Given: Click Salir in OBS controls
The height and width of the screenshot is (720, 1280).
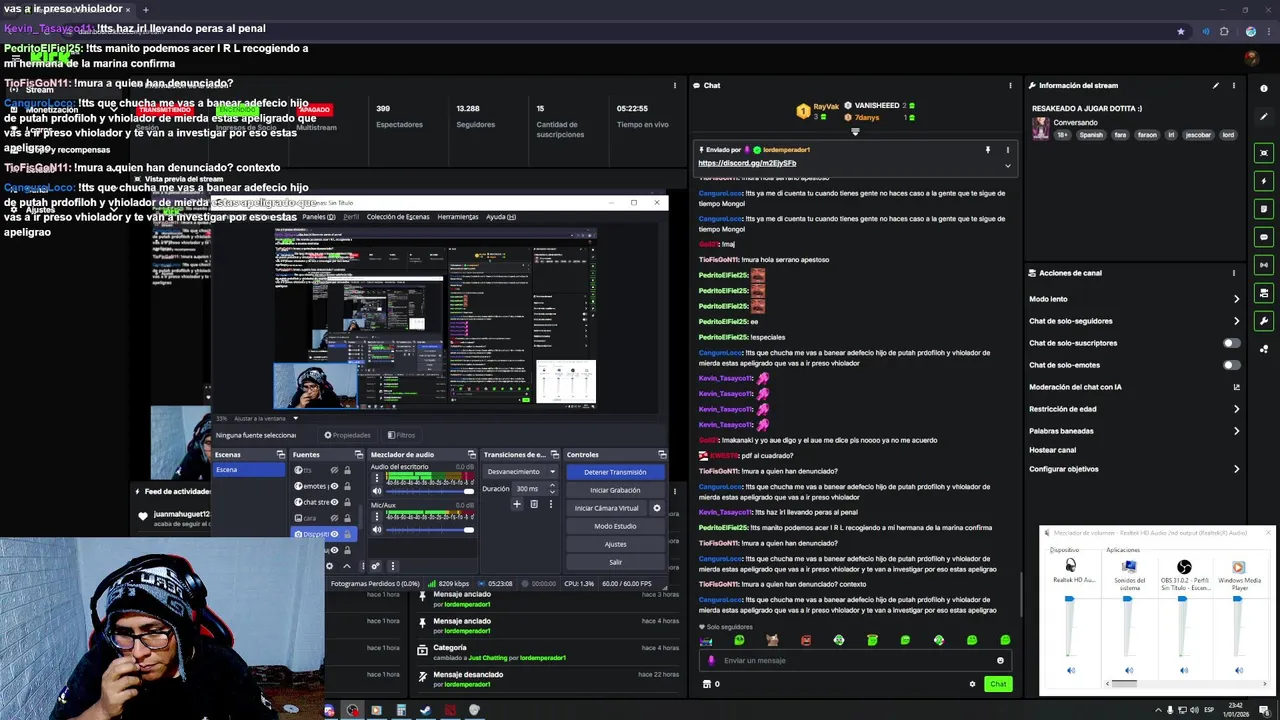Looking at the screenshot, I should 615,562.
